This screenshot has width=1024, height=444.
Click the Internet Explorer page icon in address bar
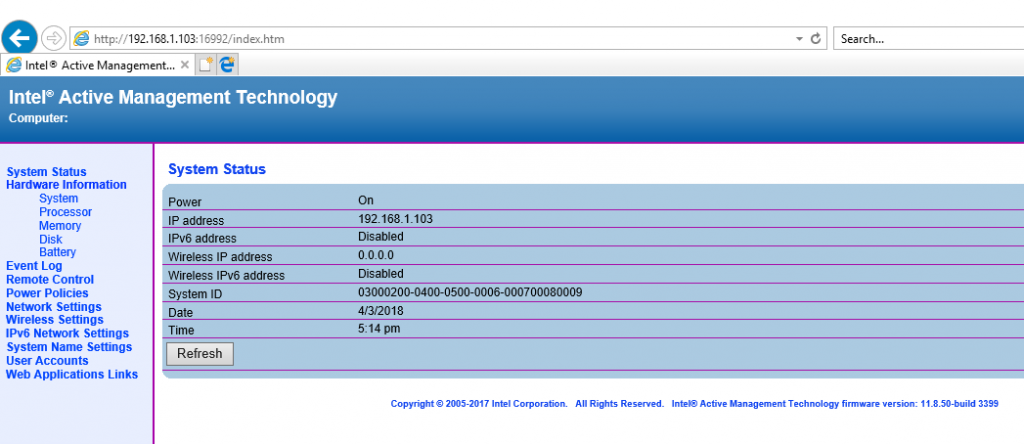(x=82, y=39)
